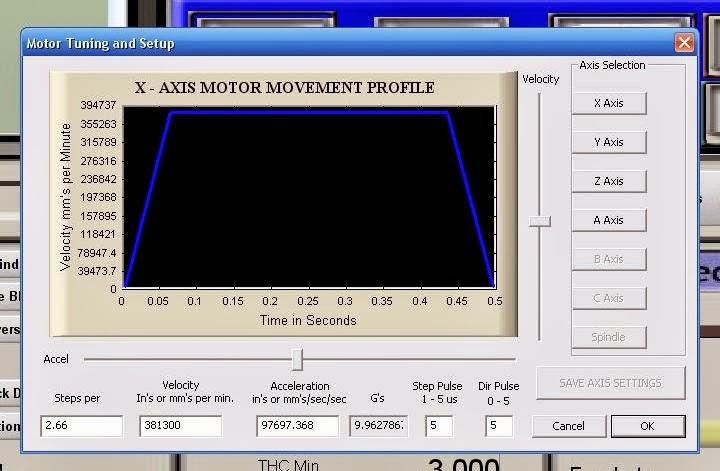Click the 'Time in Seconds' axis label

[x=308, y=320]
